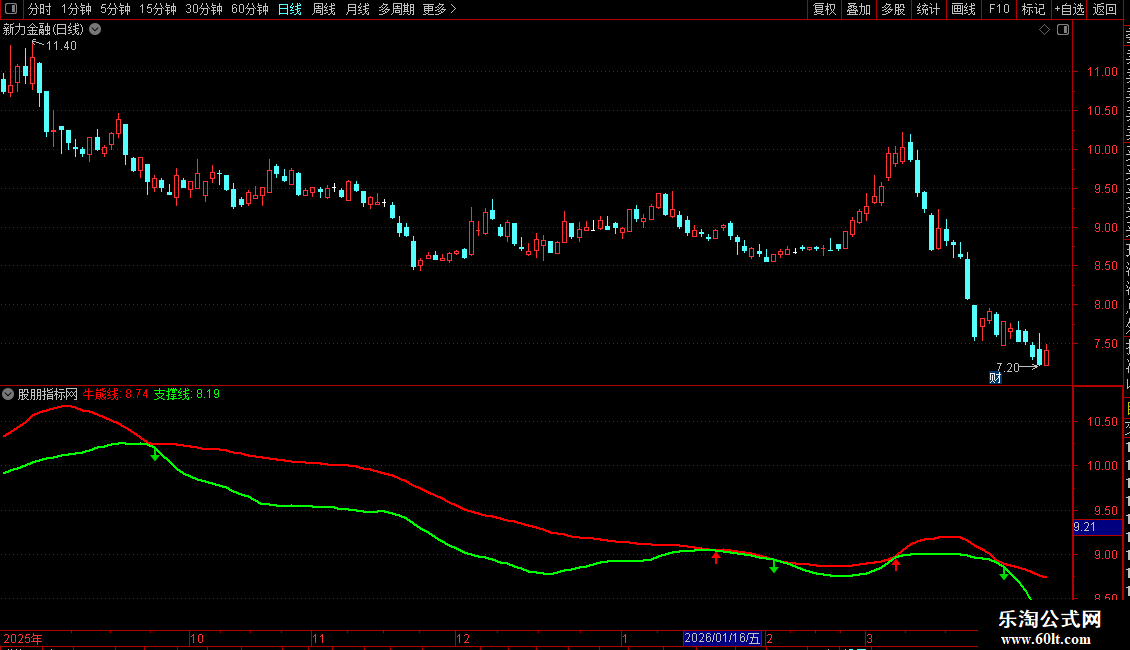Click the 复权 adjustment button
Screen dimensions: 1130x650
(824, 9)
